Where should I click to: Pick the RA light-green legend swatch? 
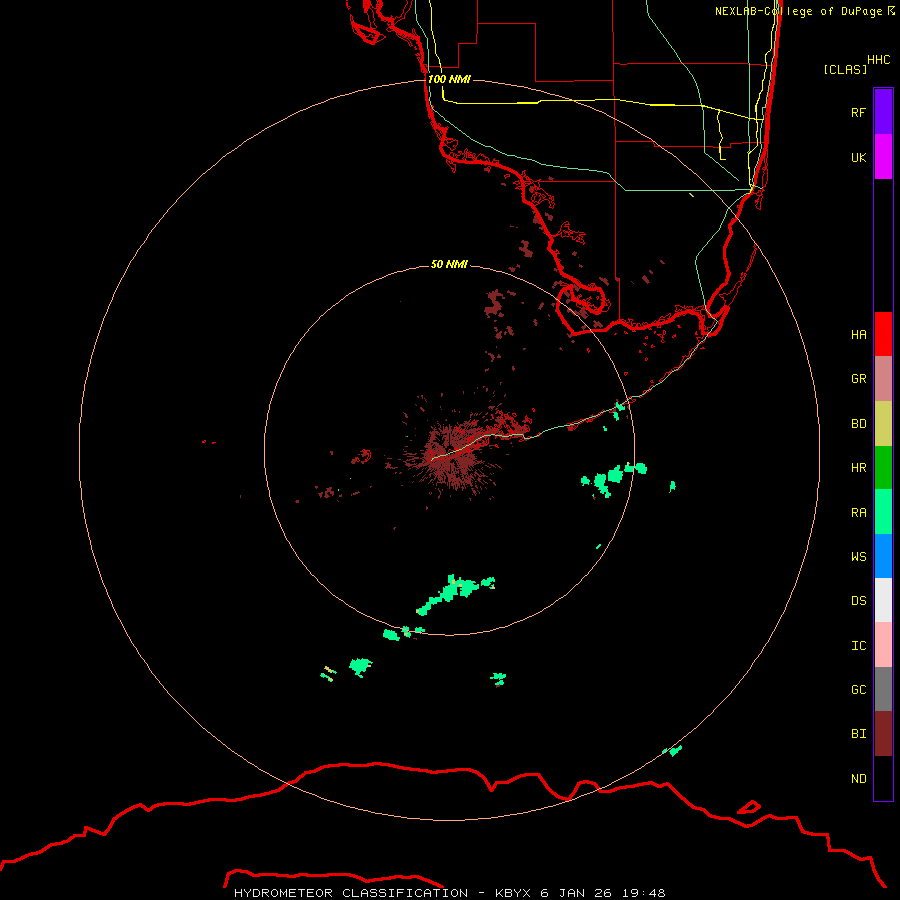pos(883,512)
